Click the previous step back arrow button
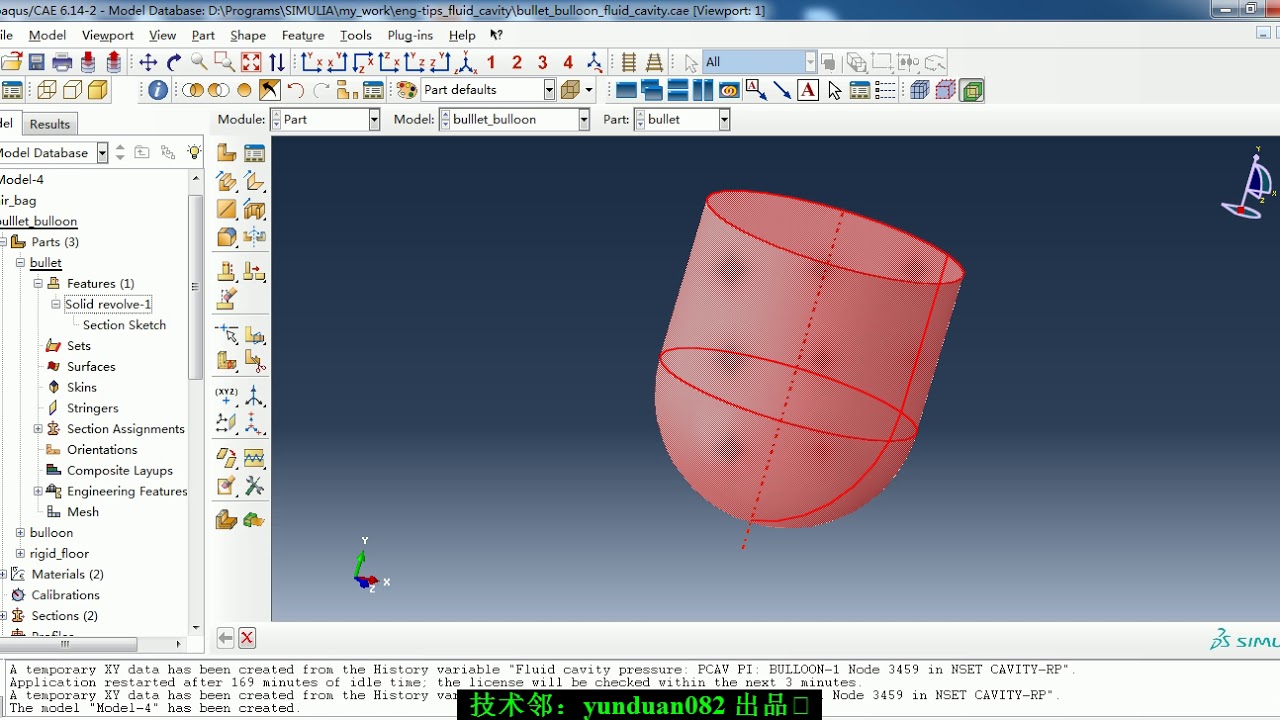Image resolution: width=1280 pixels, height=720 pixels. [225, 638]
